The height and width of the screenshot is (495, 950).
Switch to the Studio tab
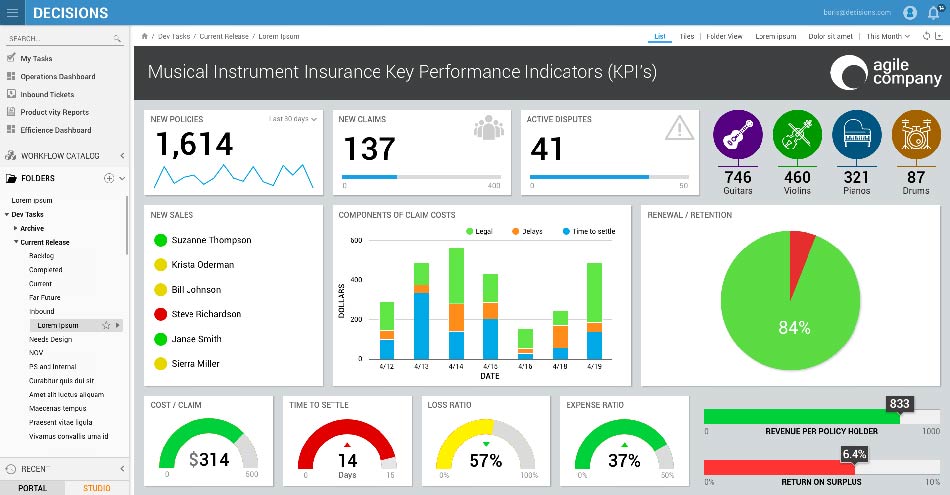pyautogui.click(x=97, y=488)
